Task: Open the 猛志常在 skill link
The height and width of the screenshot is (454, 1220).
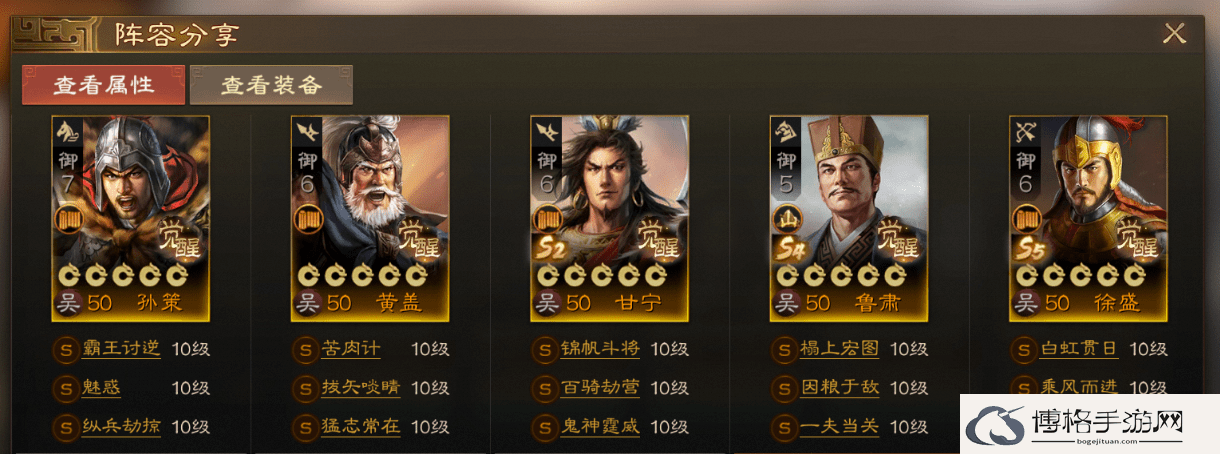Action: coord(361,427)
